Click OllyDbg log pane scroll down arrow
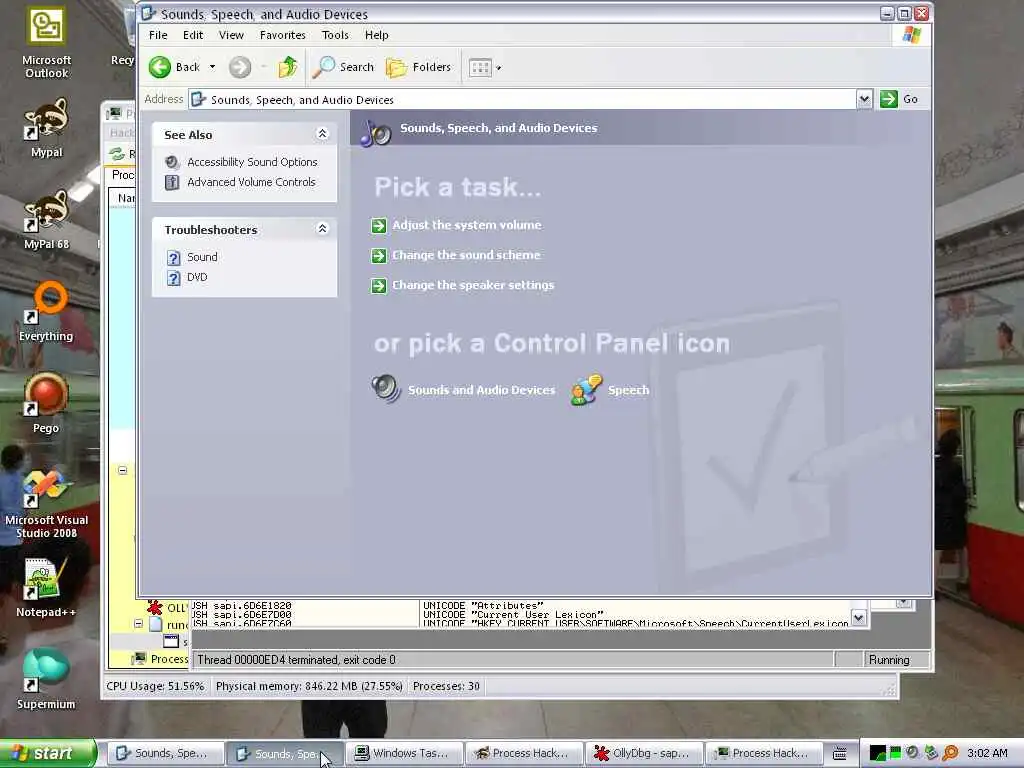This screenshot has height=768, width=1024. [x=859, y=617]
